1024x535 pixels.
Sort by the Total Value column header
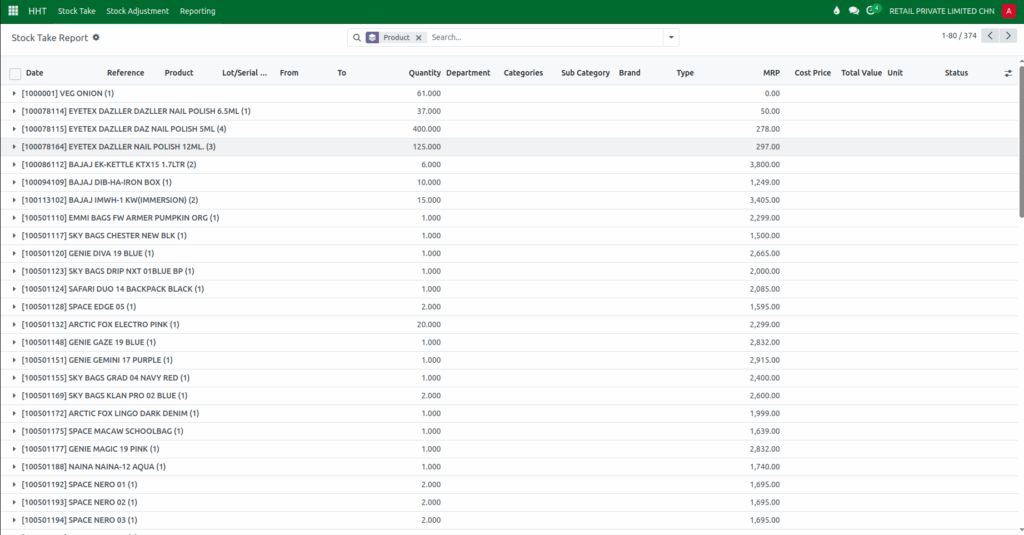pyautogui.click(x=861, y=73)
